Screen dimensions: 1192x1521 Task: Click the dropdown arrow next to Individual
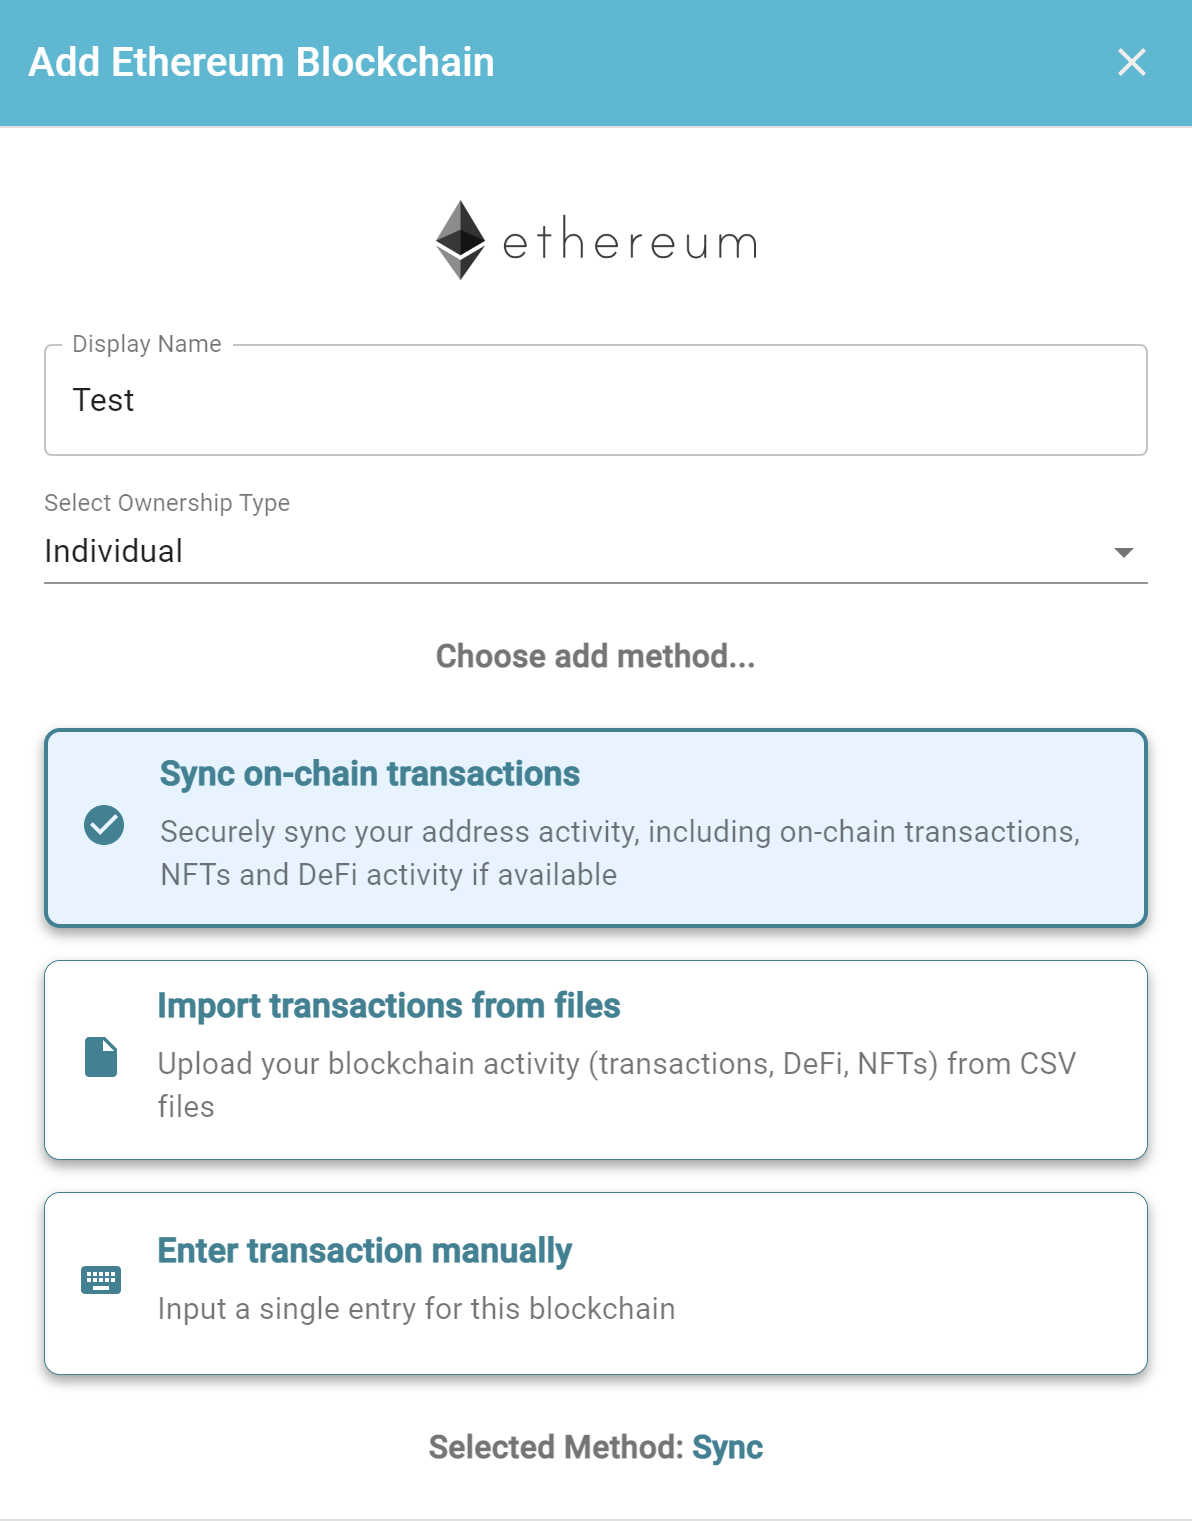pos(1124,550)
